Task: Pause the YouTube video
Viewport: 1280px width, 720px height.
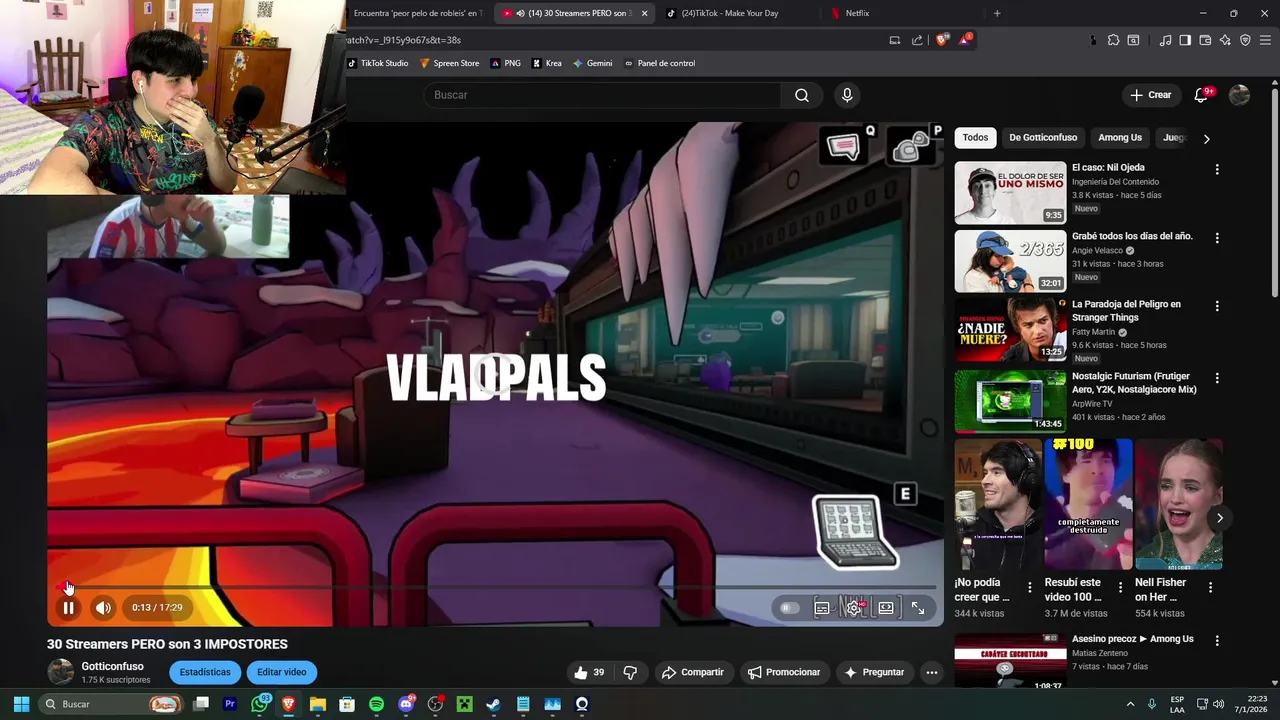Action: click(68, 608)
